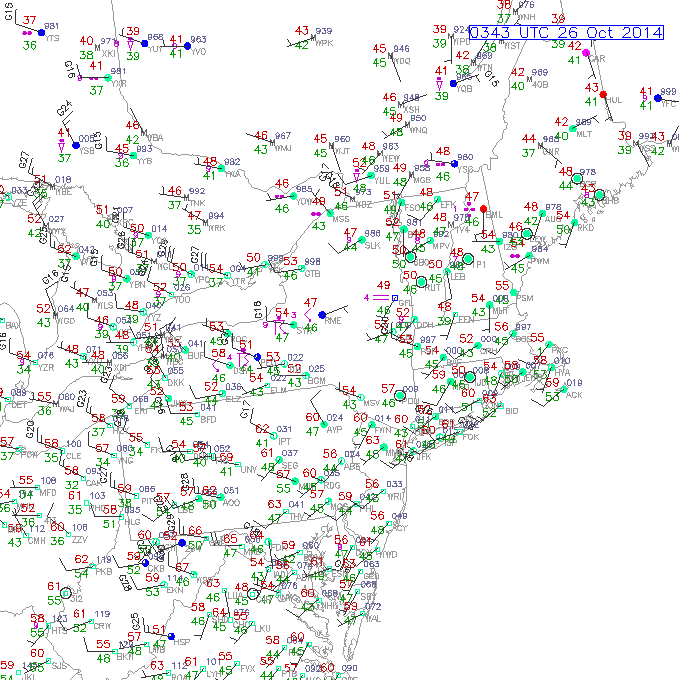Click the MLT station label
The width and height of the screenshot is (680, 680).
(x=584, y=134)
